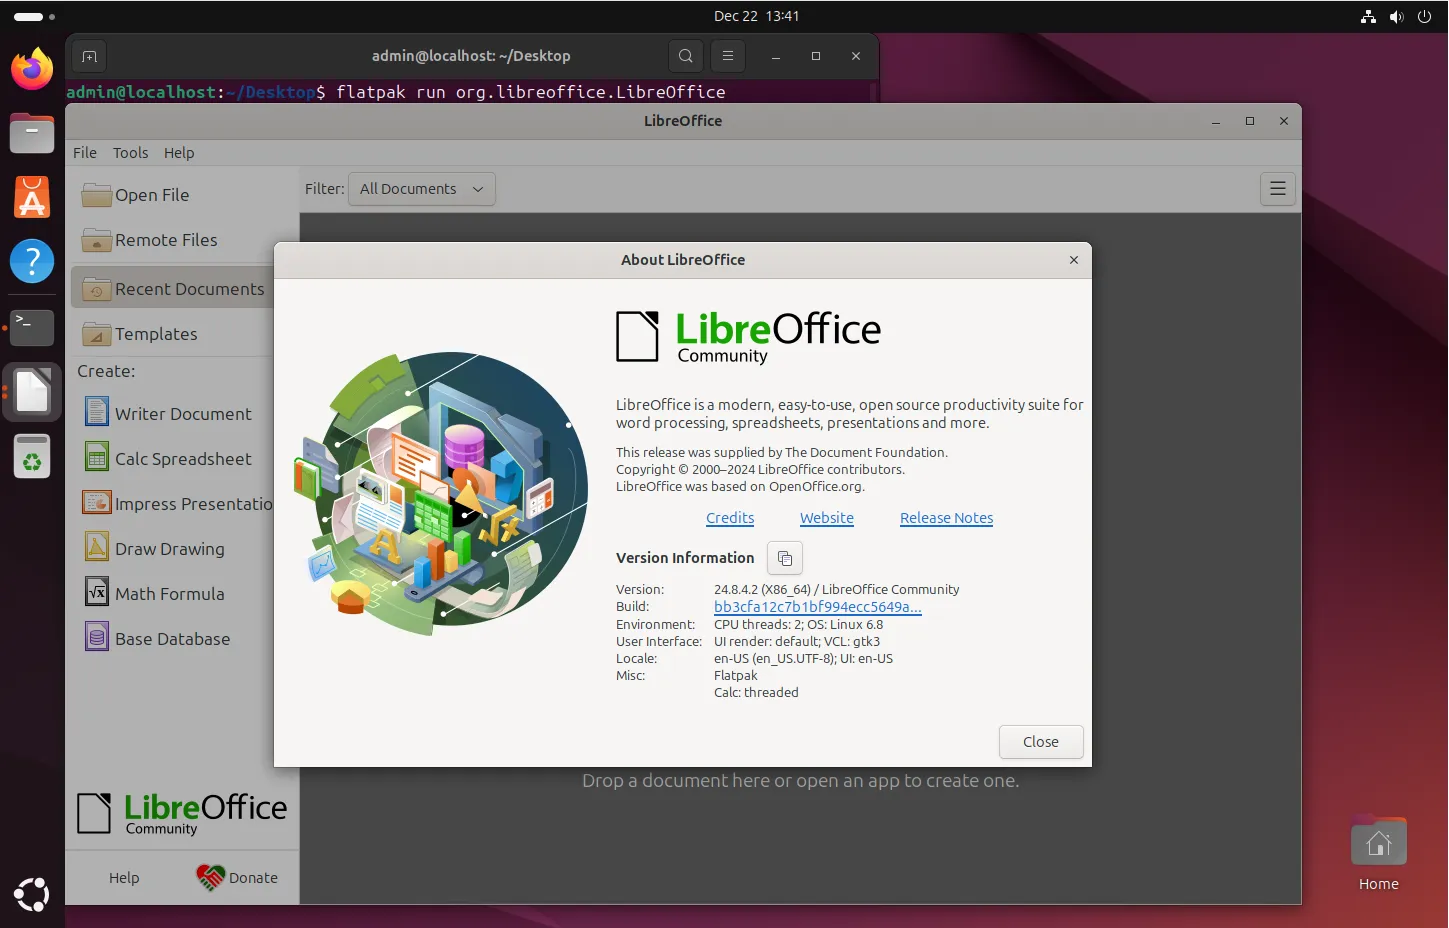This screenshot has height=928, width=1449.
Task: Open the Release Notes link
Action: 946,518
